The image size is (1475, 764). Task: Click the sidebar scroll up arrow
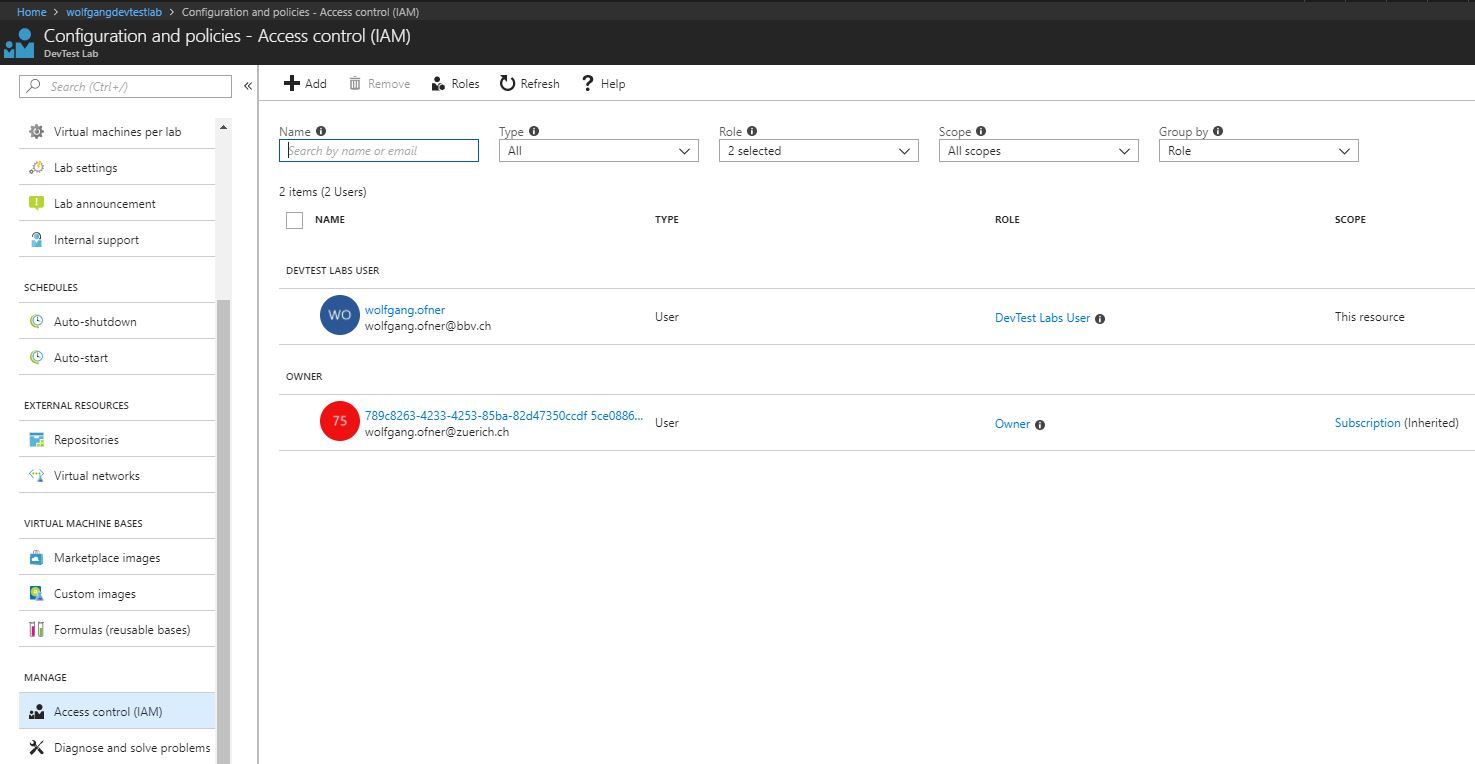(x=223, y=127)
